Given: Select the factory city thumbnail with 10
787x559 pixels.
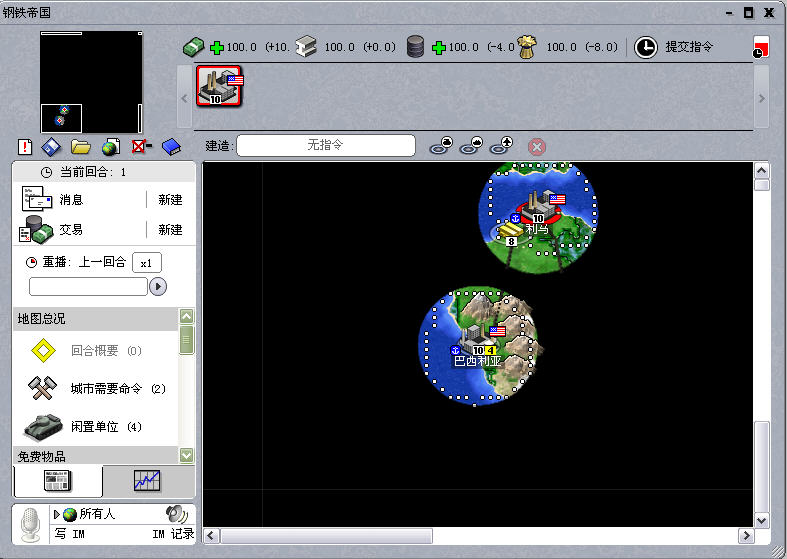Looking at the screenshot, I should [x=219, y=86].
